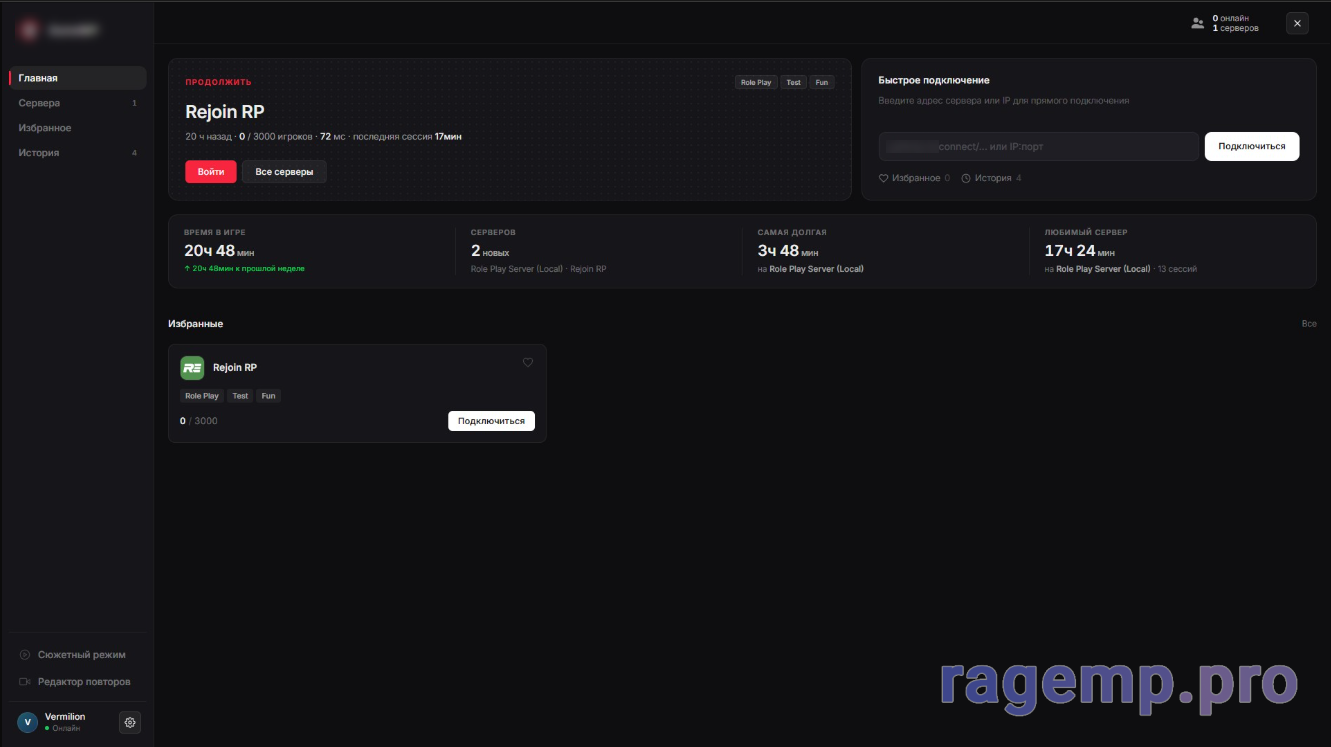Viewport: 1331px width, 747px height.
Task: Click the Онлайн status under Vermilion
Action: point(65,728)
